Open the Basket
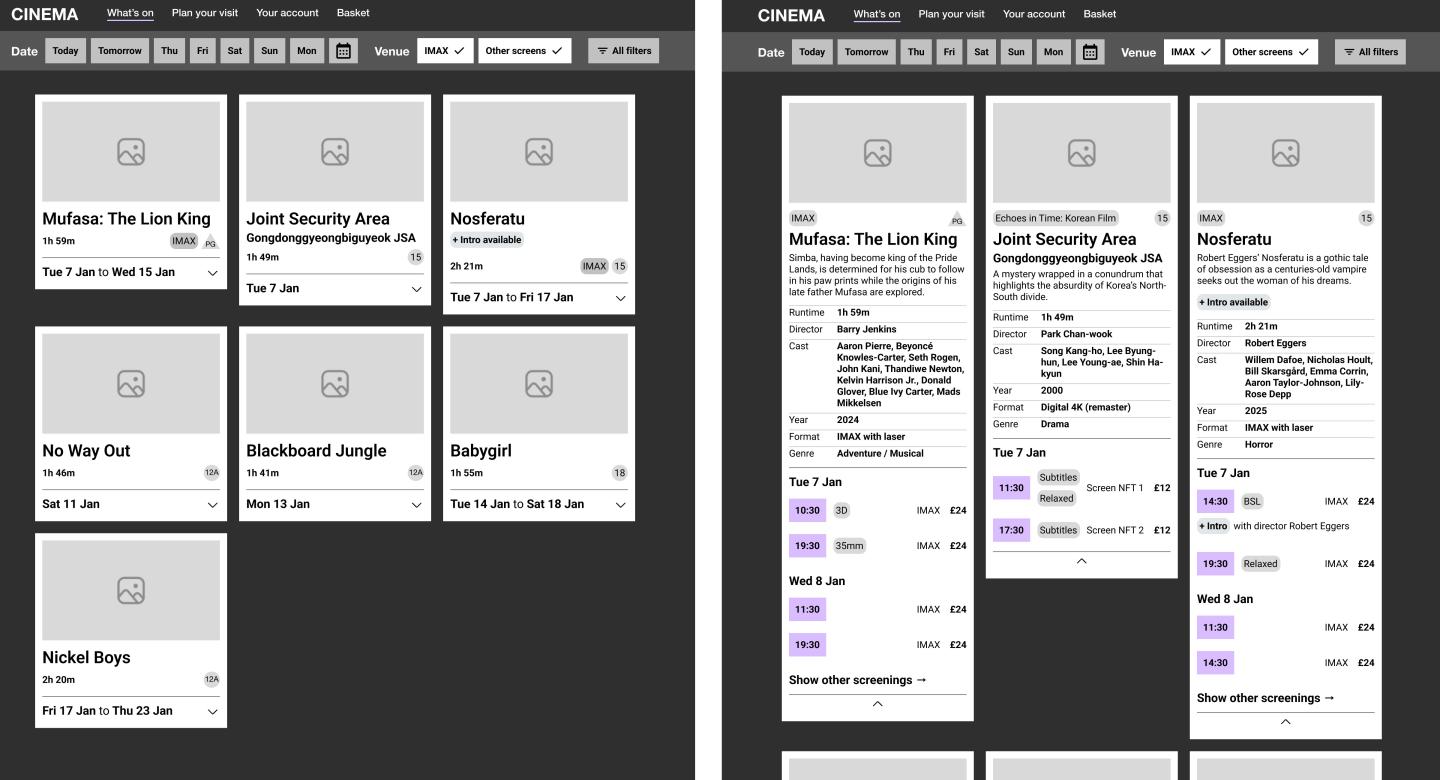 (x=353, y=13)
